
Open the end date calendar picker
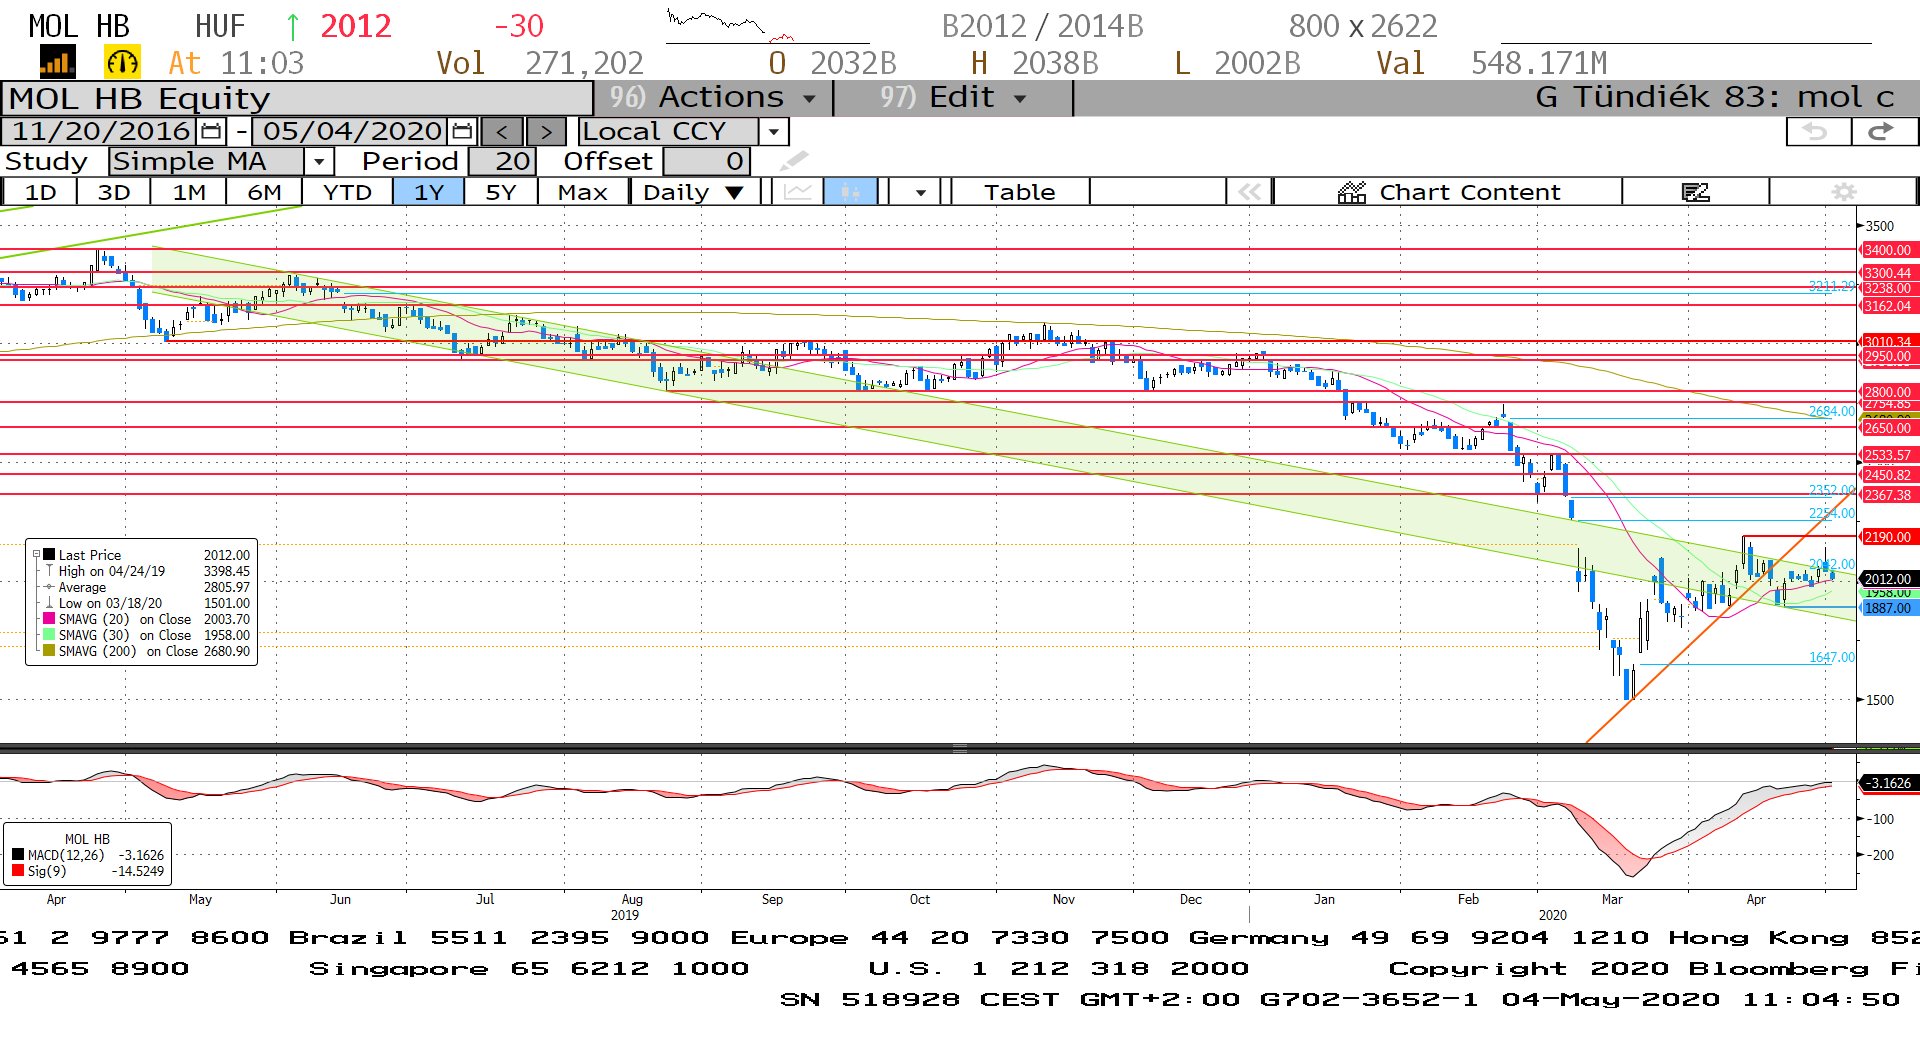coord(462,131)
